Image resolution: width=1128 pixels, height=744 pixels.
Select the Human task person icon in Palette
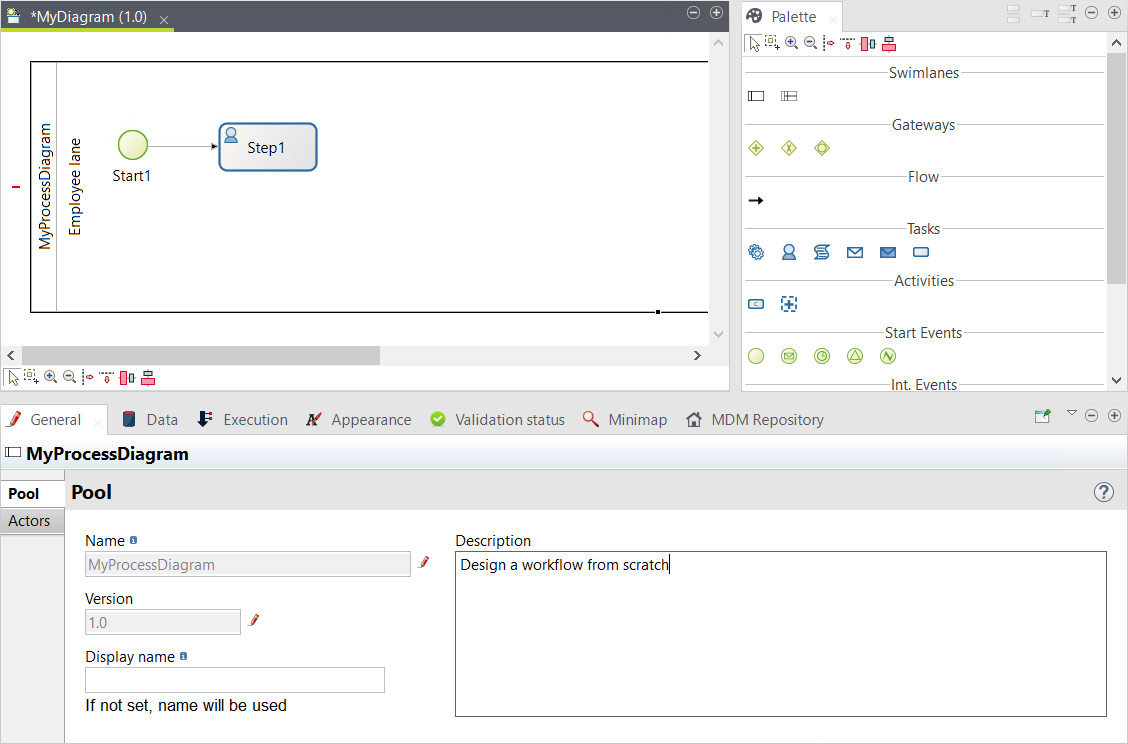tap(789, 252)
